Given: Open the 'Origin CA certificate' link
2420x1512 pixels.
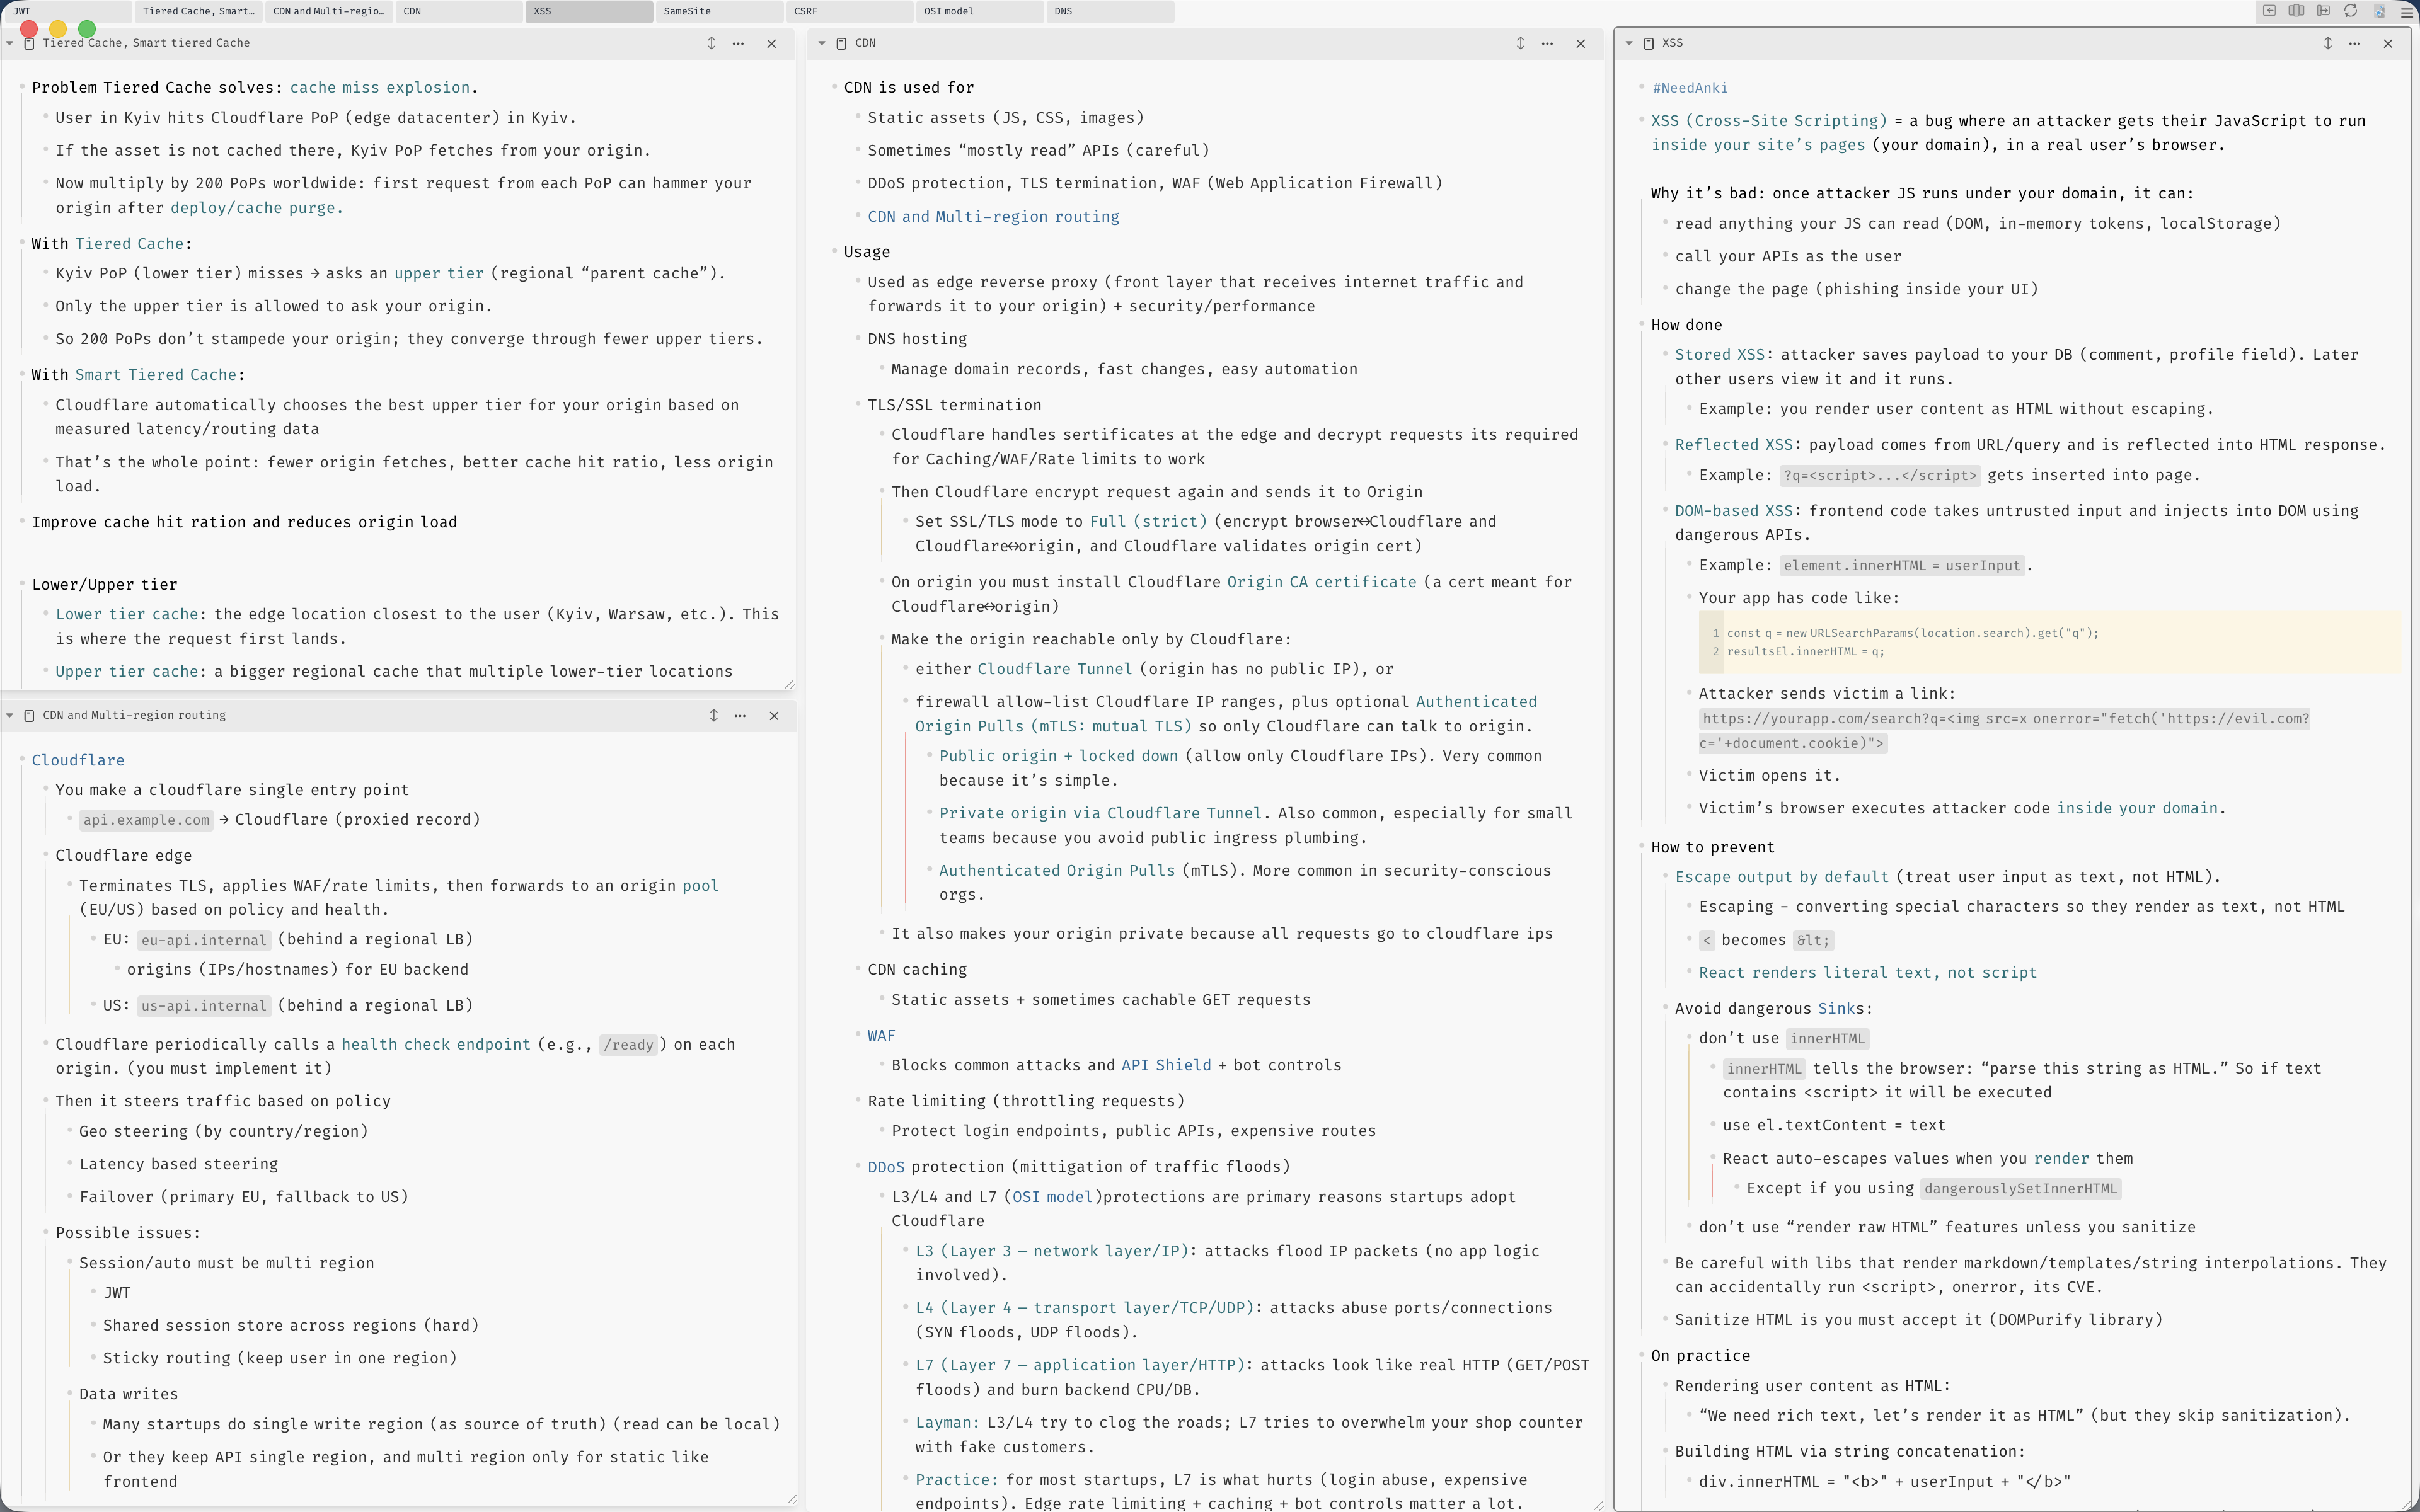Looking at the screenshot, I should click(1321, 582).
